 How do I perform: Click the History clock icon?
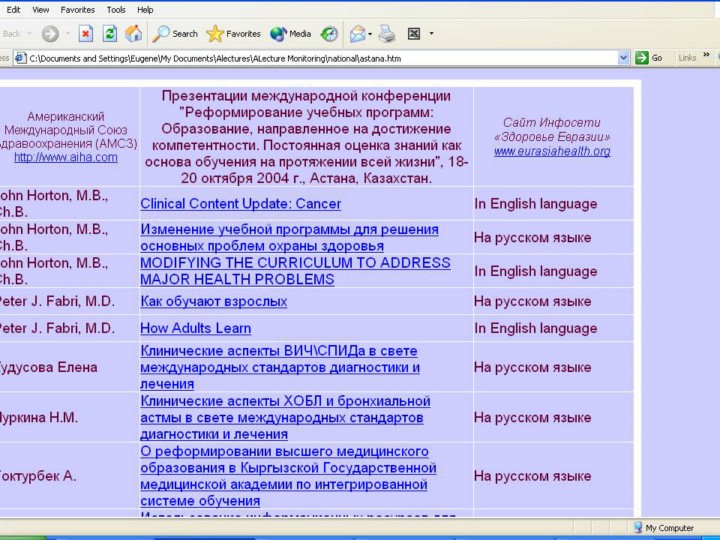click(x=329, y=33)
